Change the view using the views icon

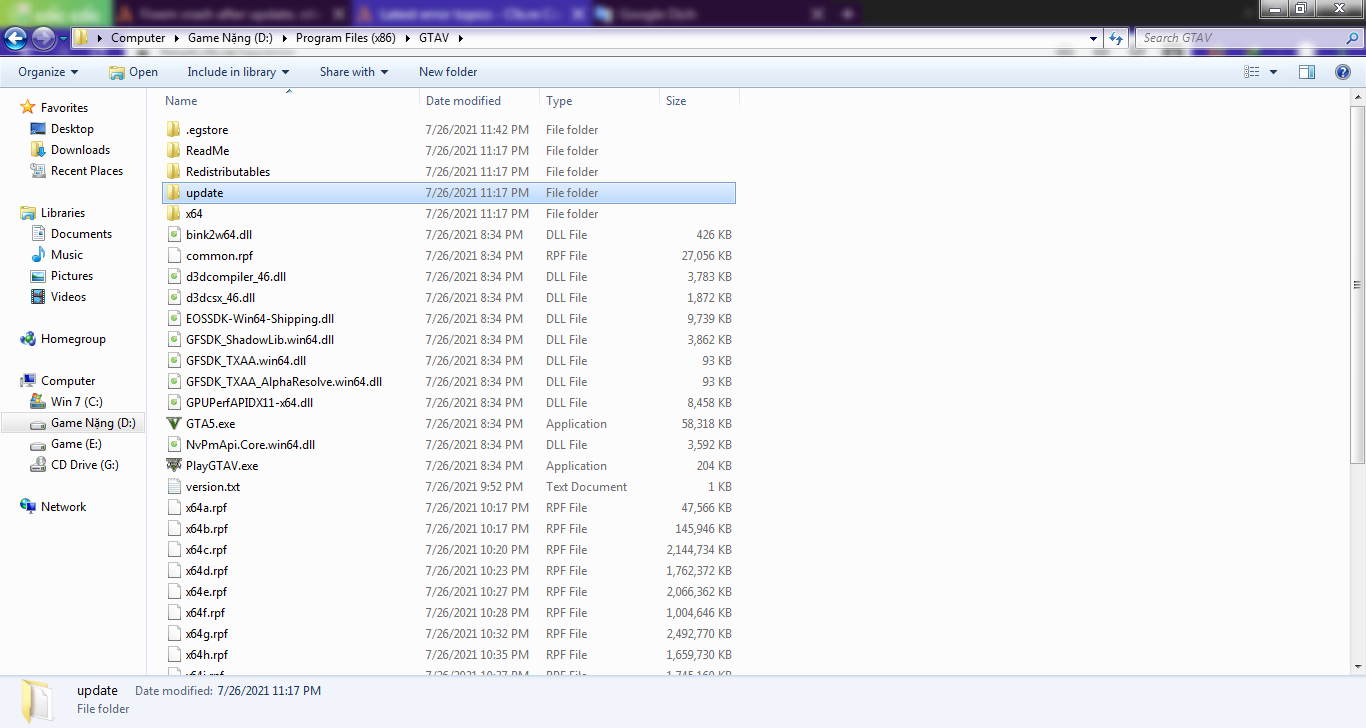(1253, 71)
